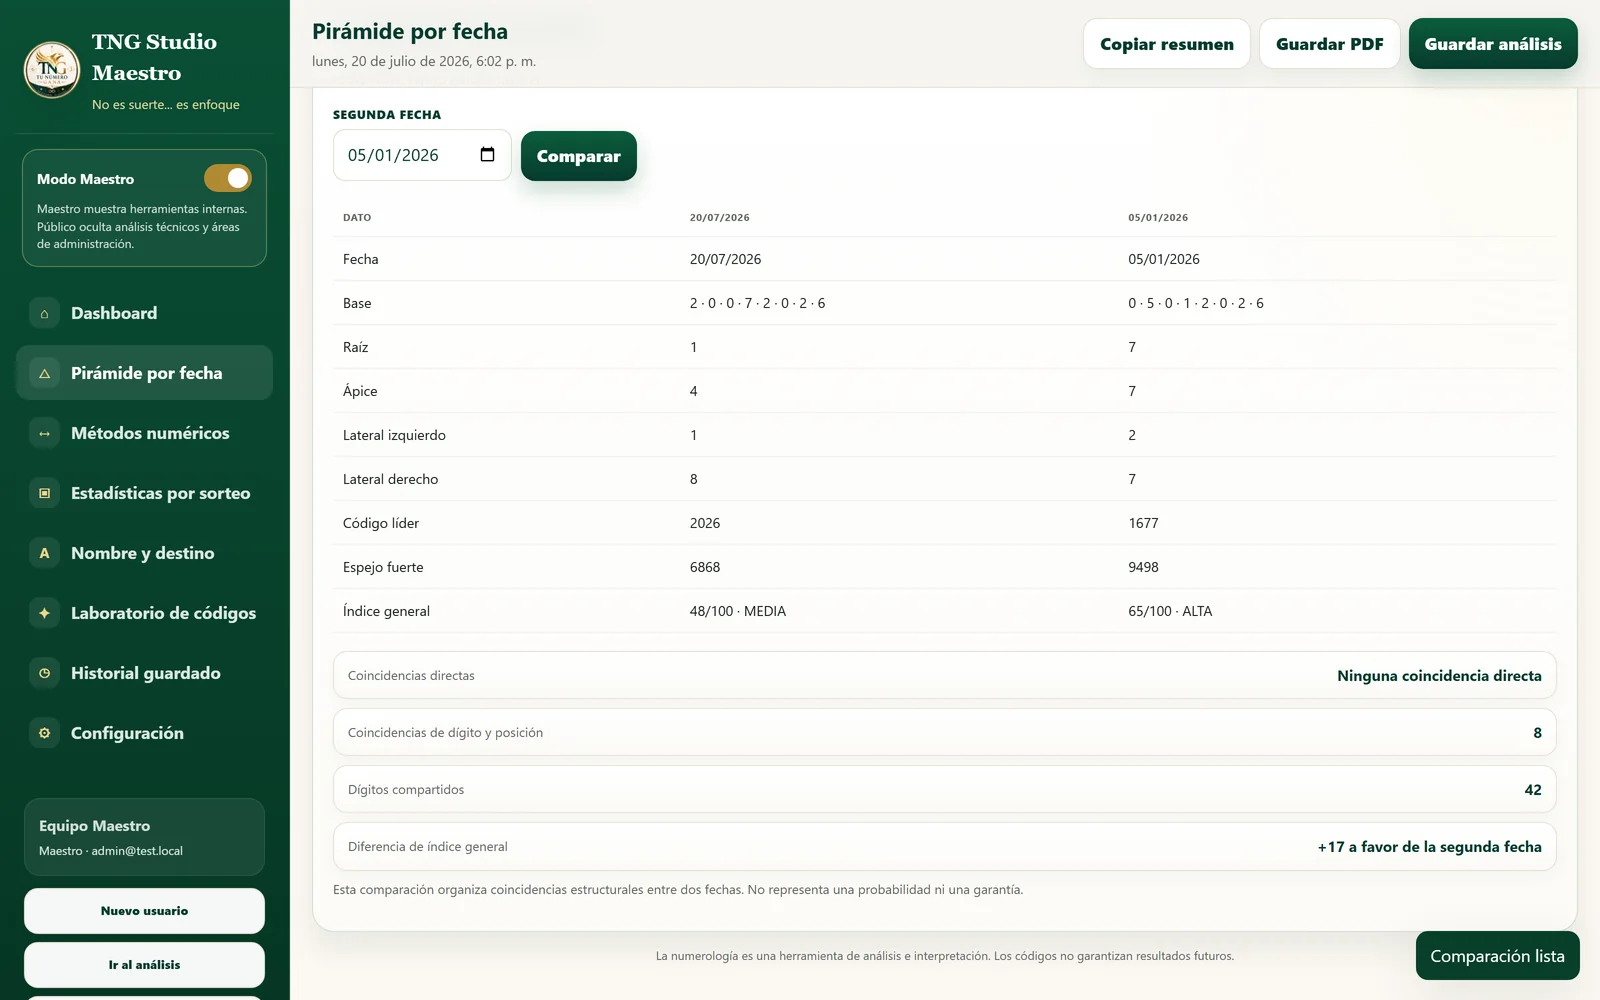The width and height of the screenshot is (1600, 1000).
Task: Click the TNG Studio logo emblem
Action: (x=52, y=70)
